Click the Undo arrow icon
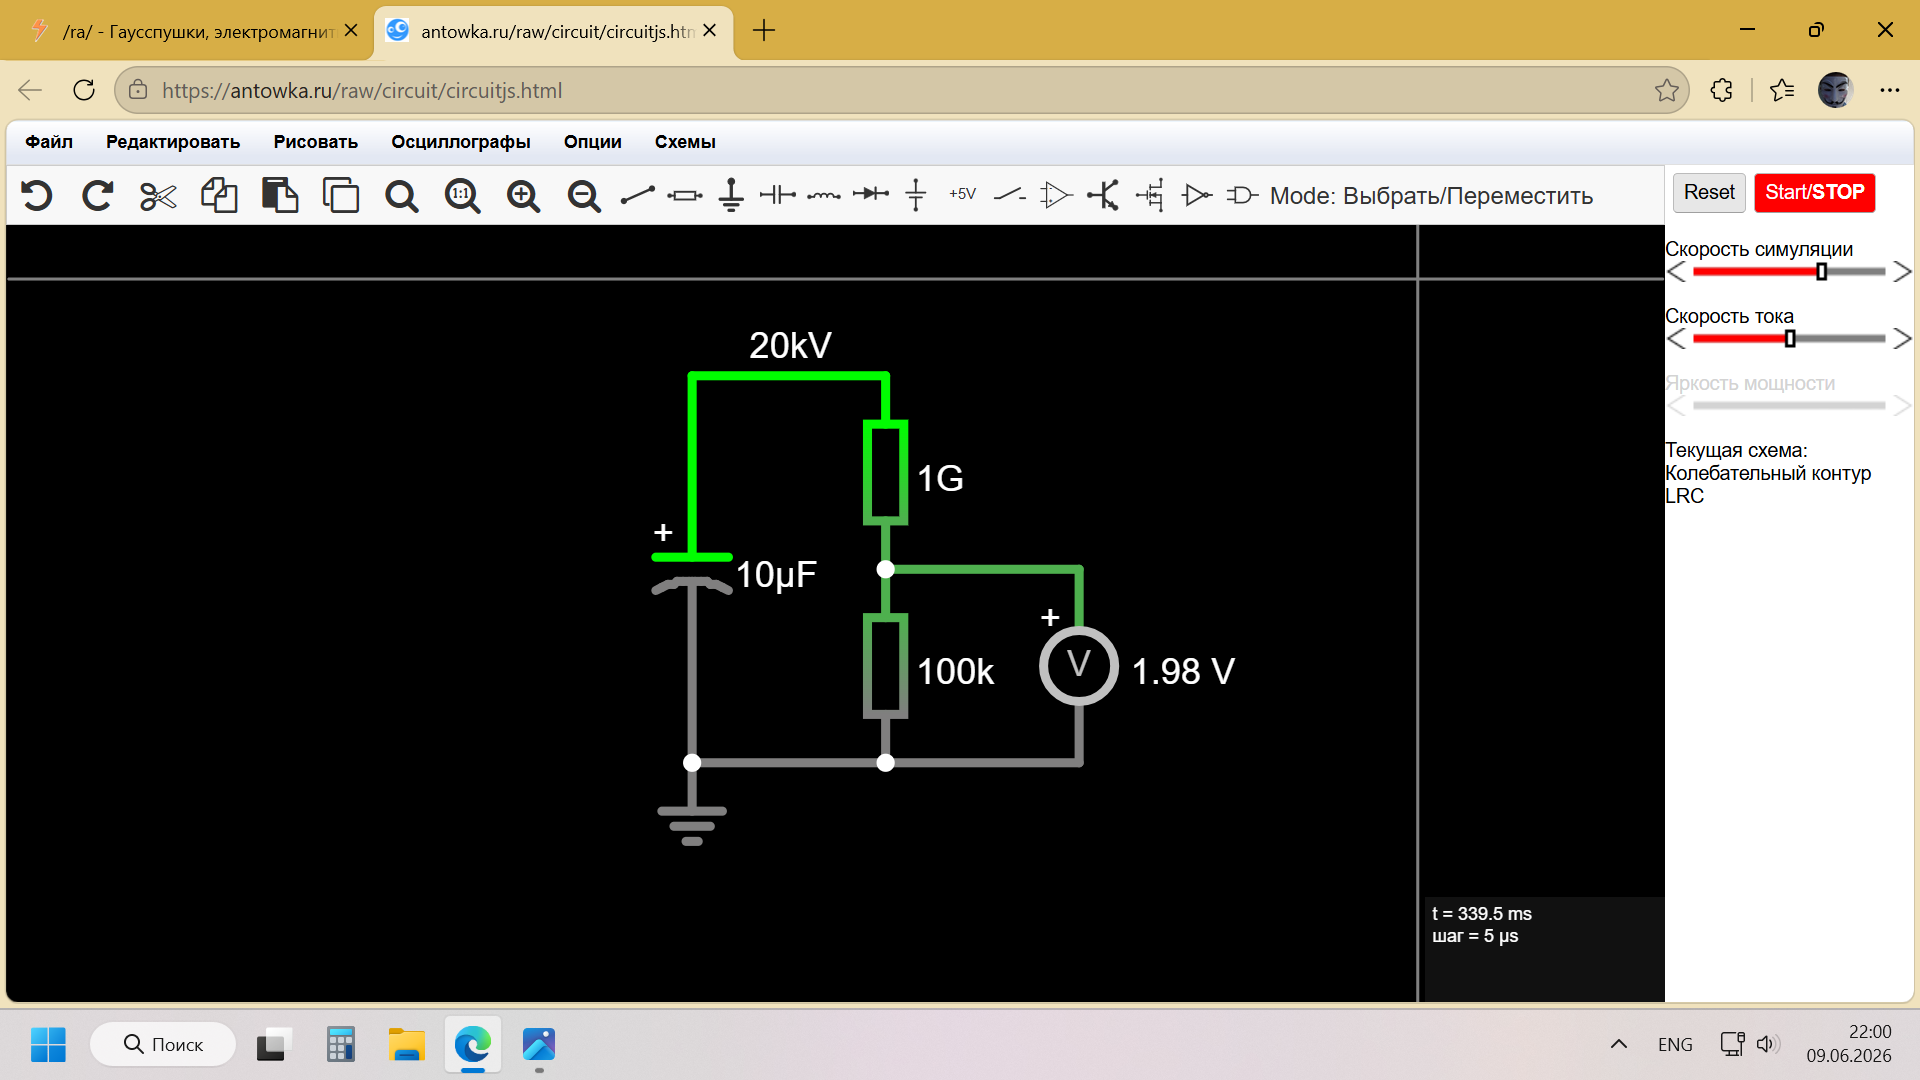1920x1080 pixels. click(x=37, y=195)
